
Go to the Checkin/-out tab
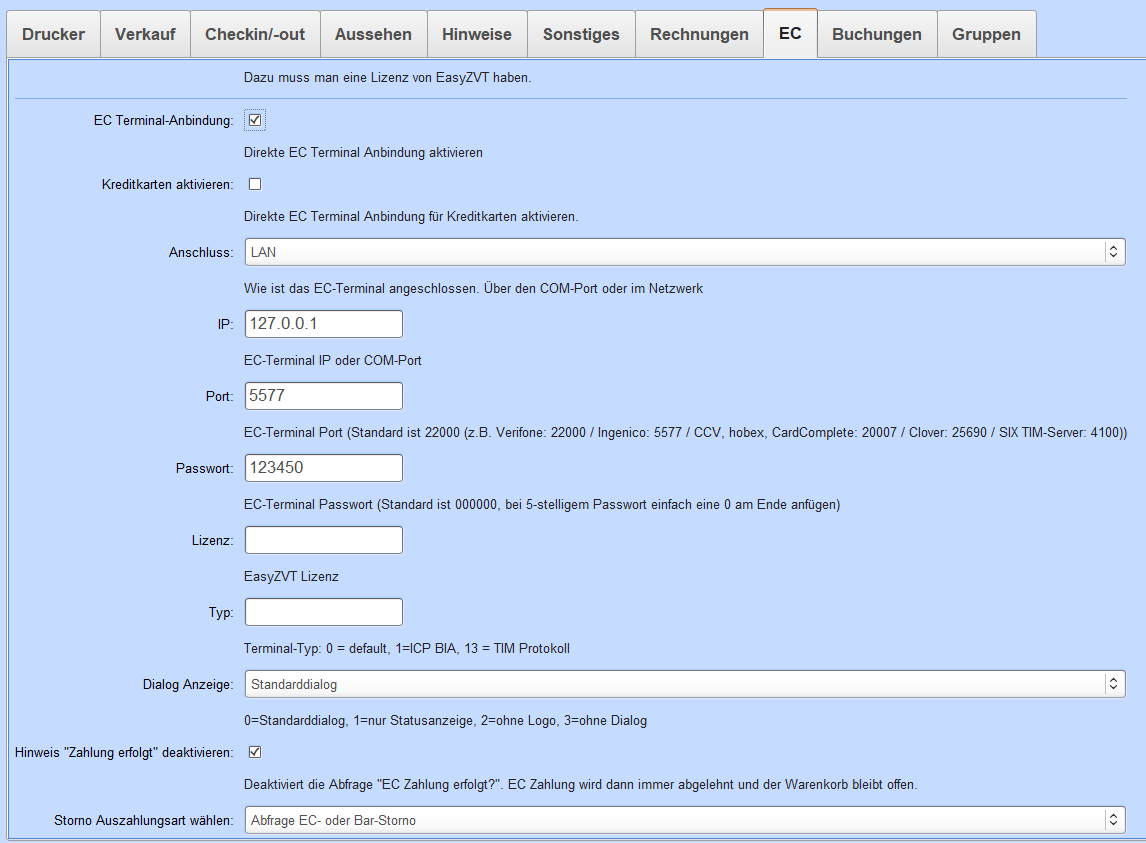(255, 34)
